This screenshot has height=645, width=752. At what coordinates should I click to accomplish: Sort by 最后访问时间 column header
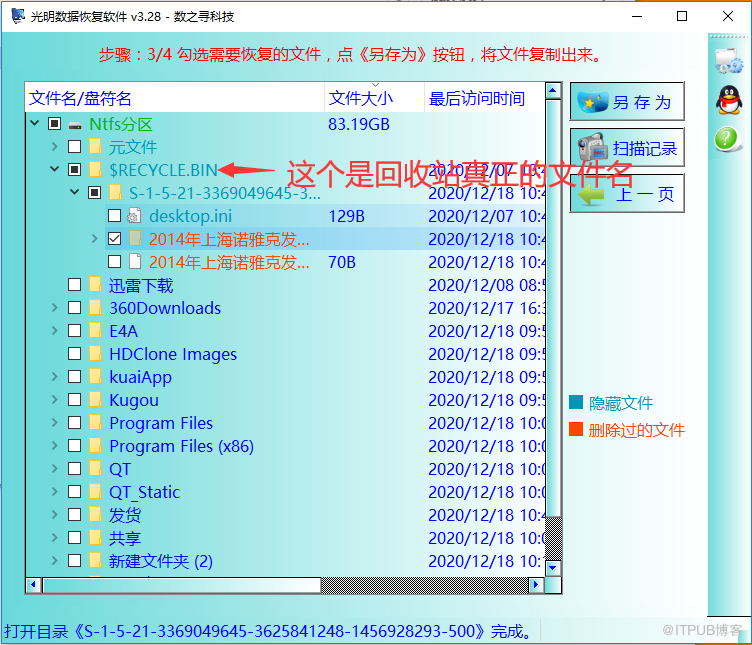point(484,98)
